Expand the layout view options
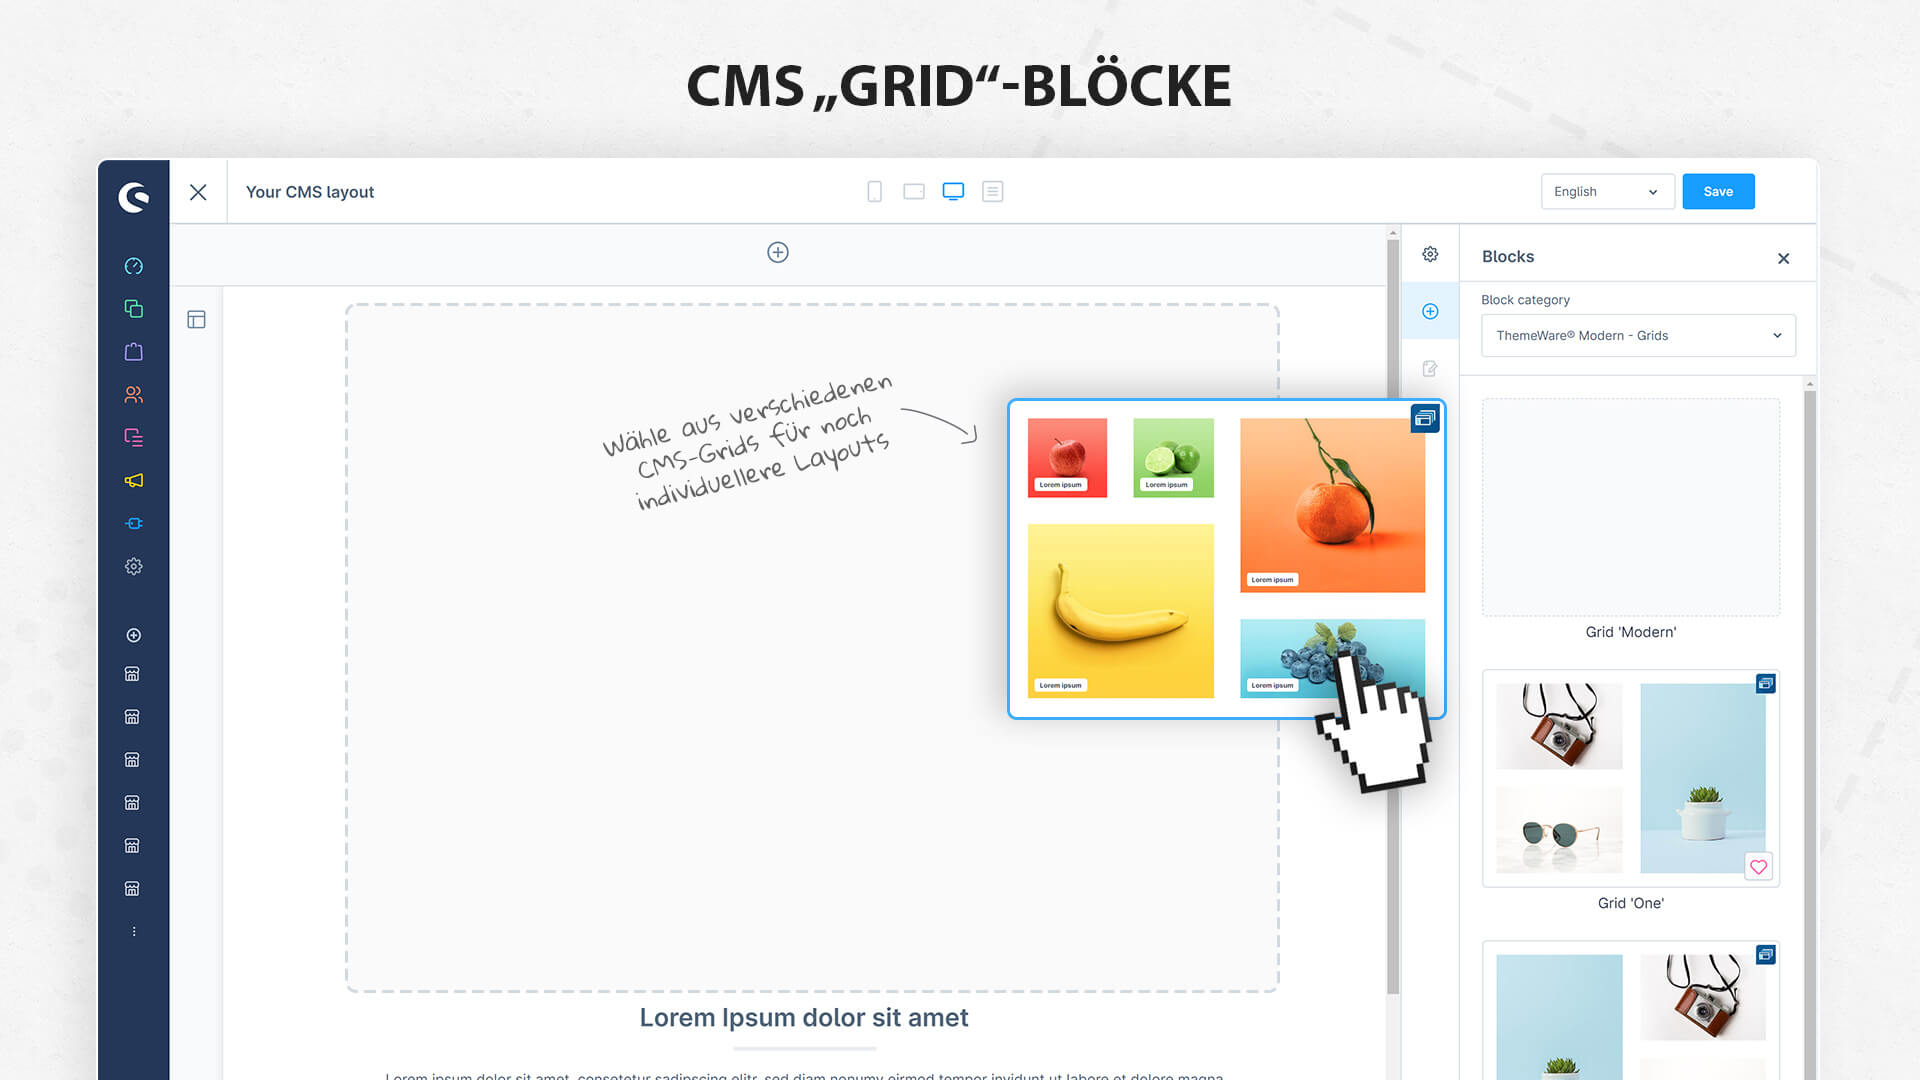The image size is (1920, 1080). point(992,191)
